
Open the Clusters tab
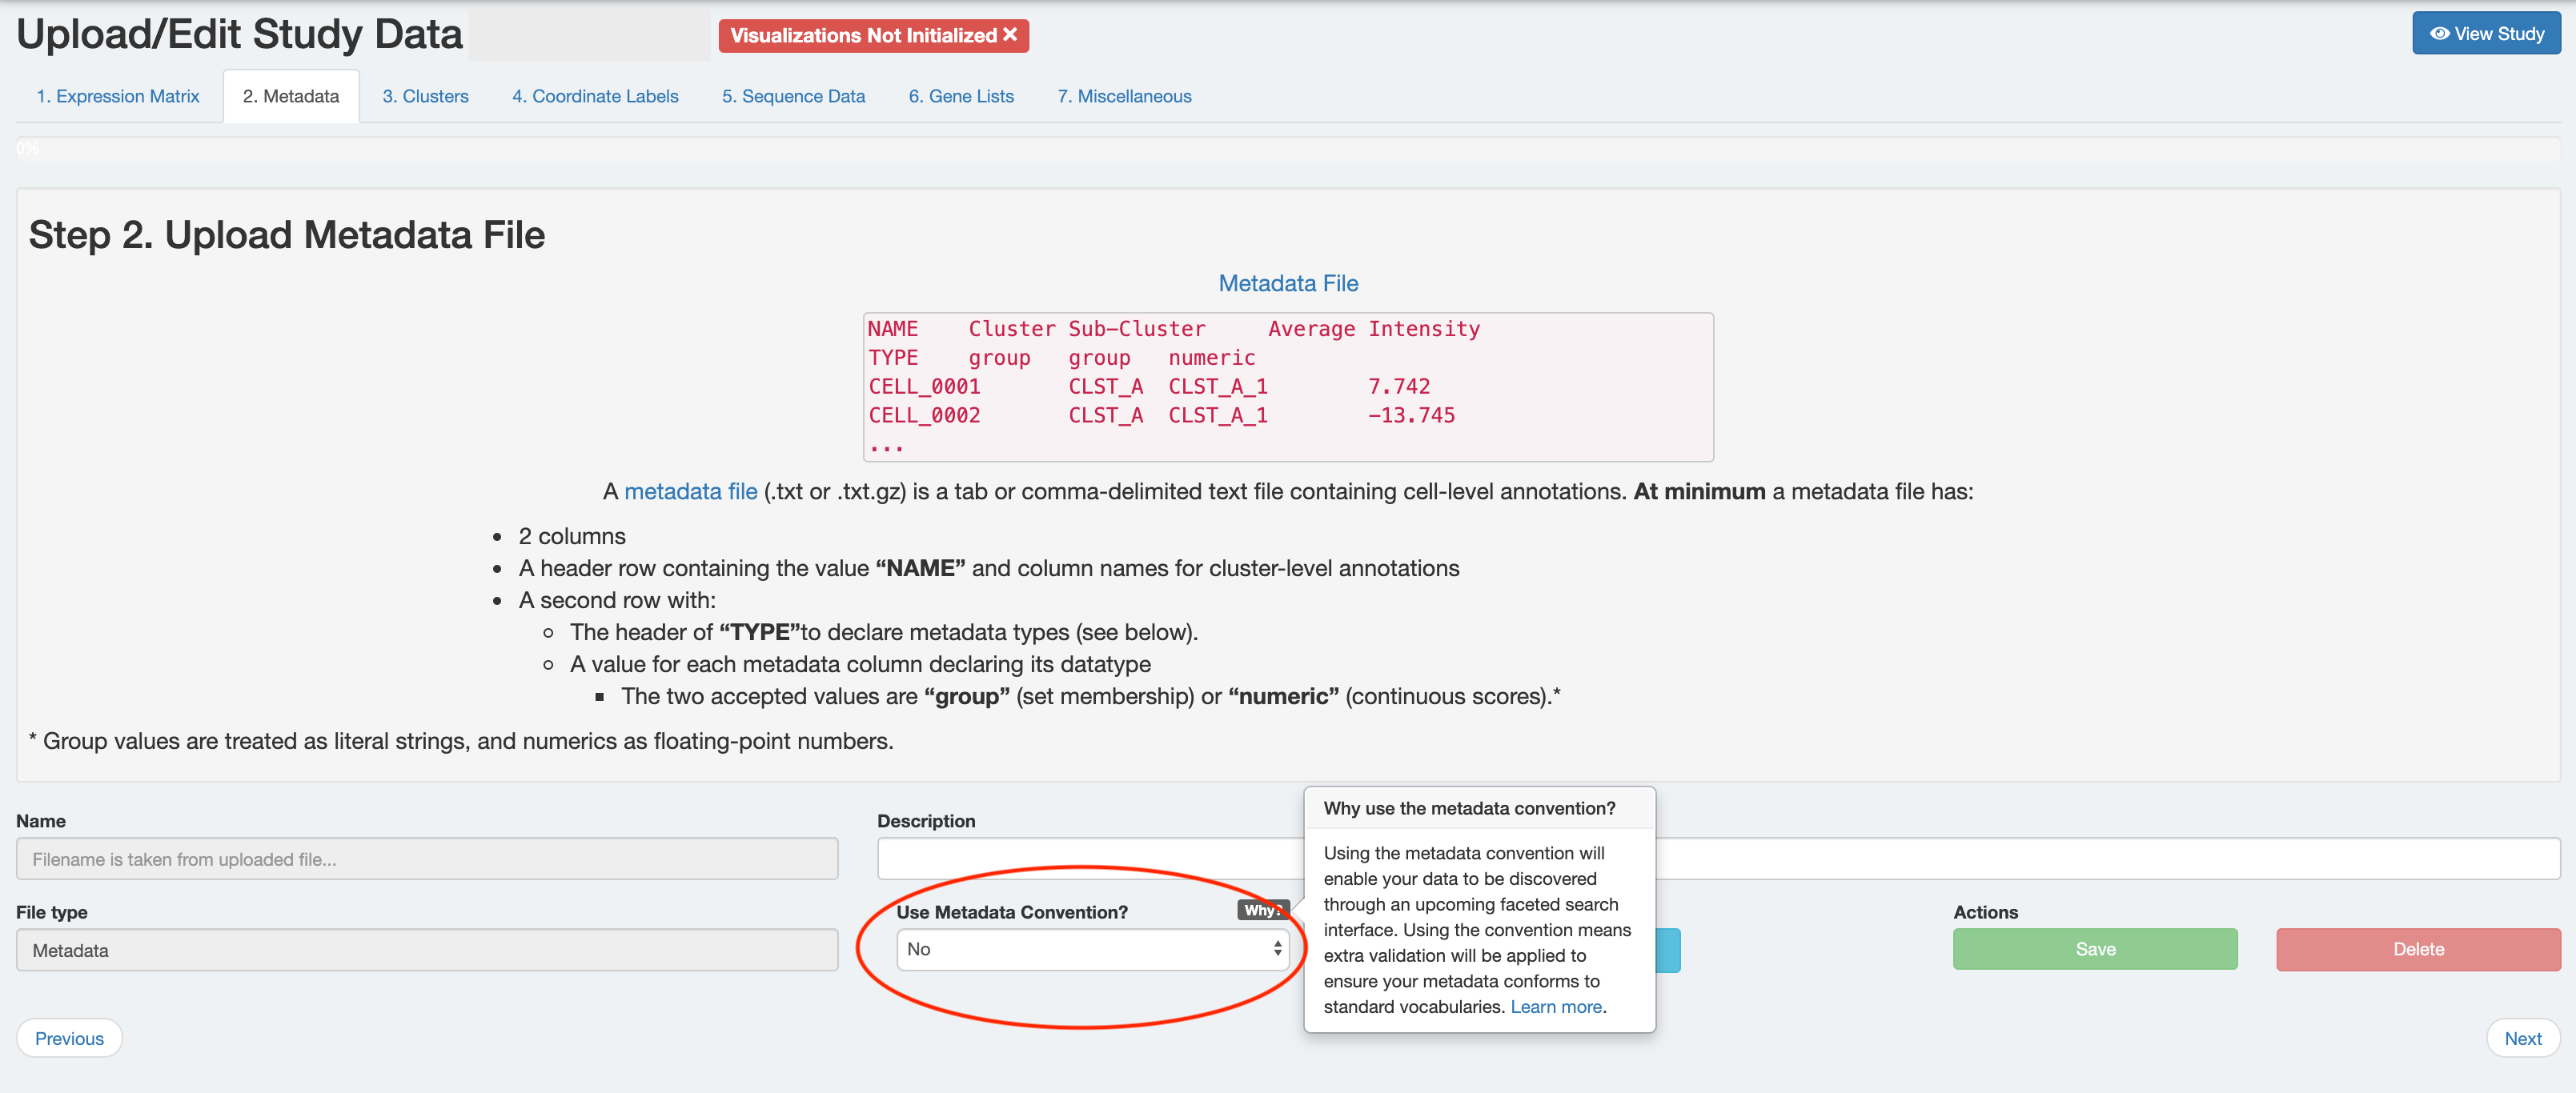pos(425,96)
